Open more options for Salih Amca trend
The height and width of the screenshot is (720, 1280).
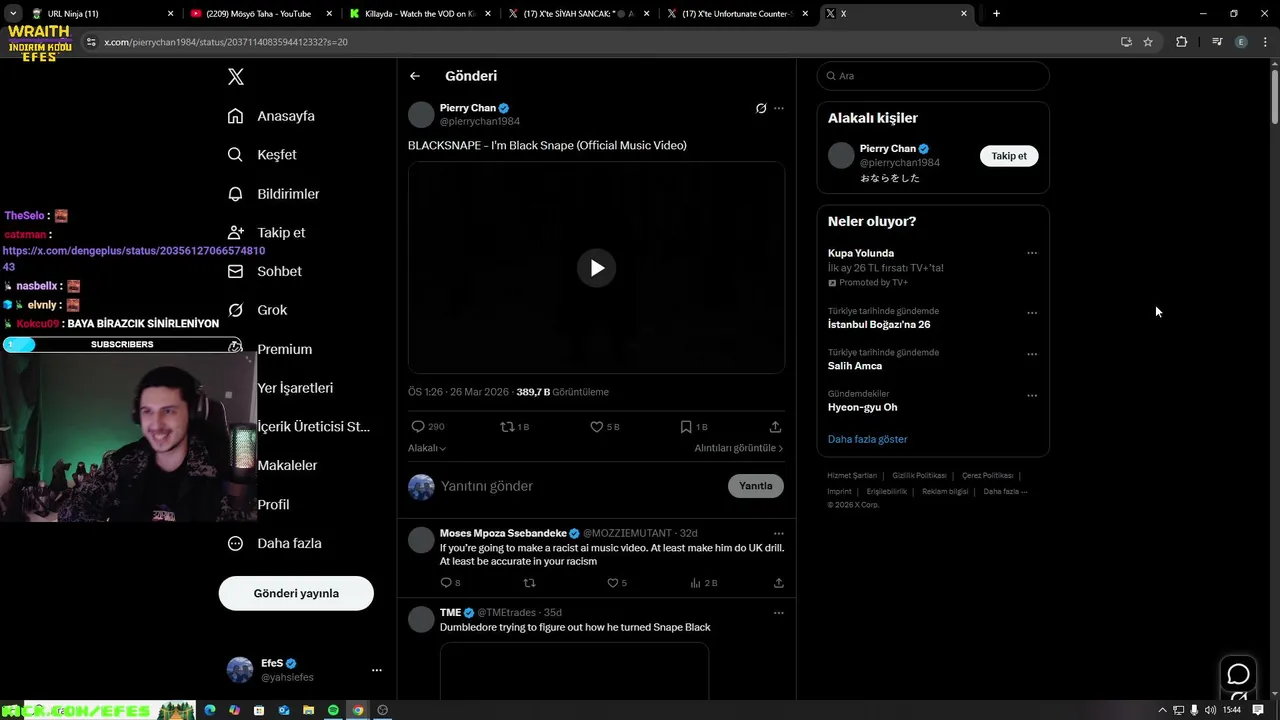(1032, 354)
